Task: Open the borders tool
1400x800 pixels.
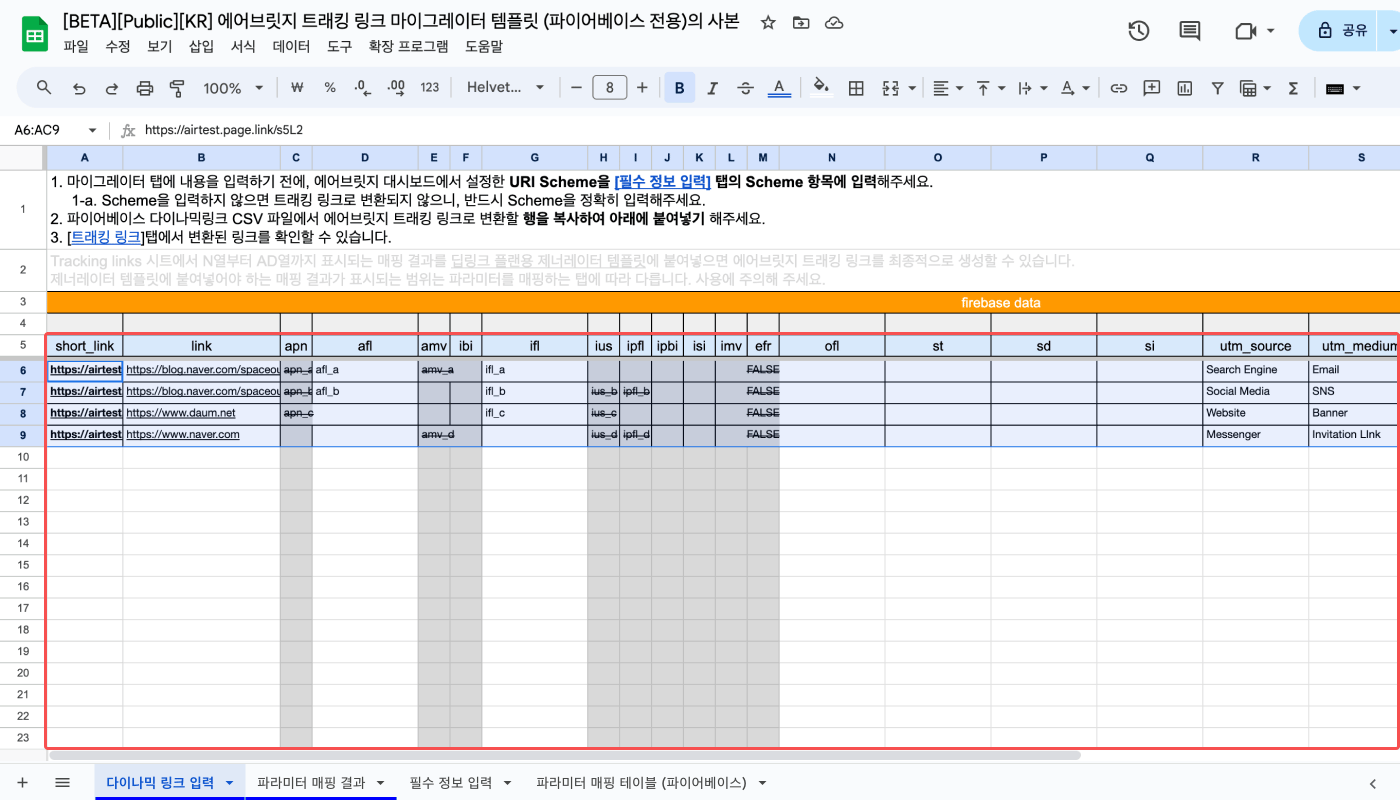Action: point(856,88)
